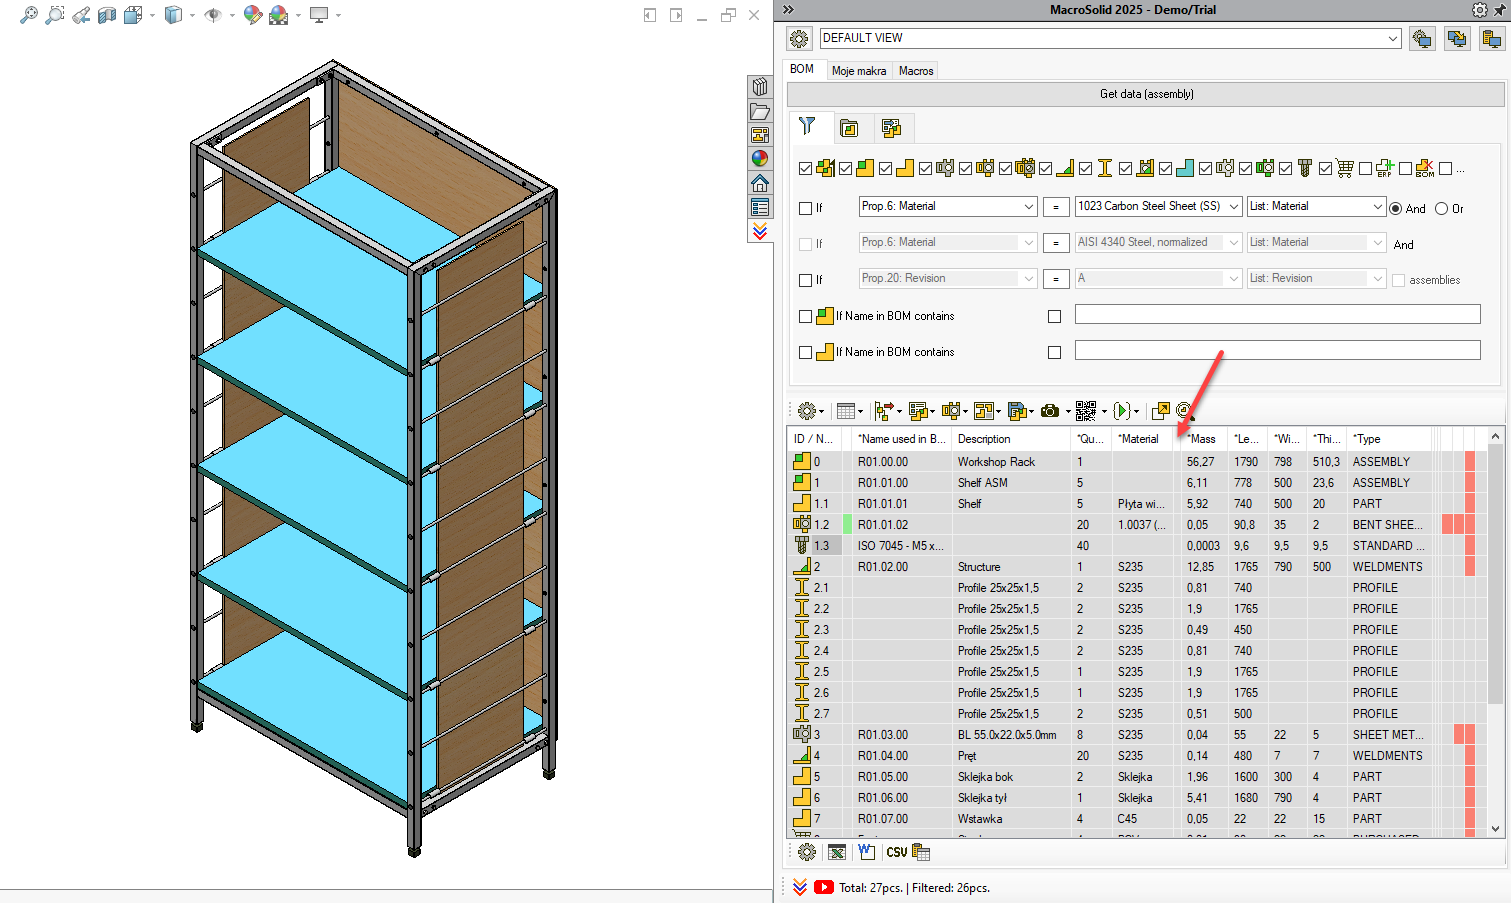Open the 1023 Carbon Steel Sheet value dropdown
Screen dimensions: 1511x903
pyautogui.click(x=1233, y=206)
